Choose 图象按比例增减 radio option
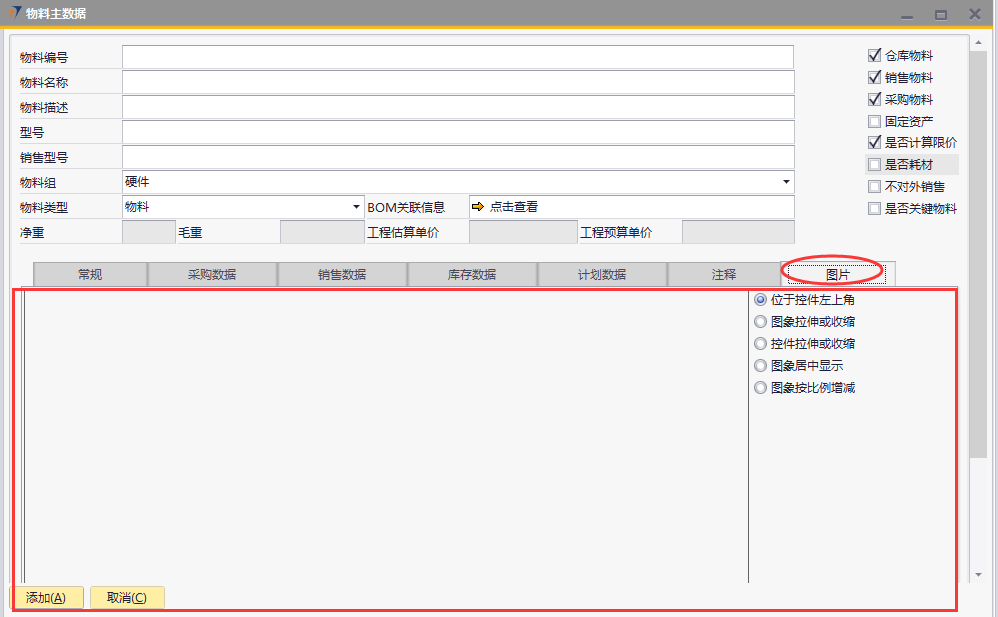998x617 pixels. (x=761, y=388)
